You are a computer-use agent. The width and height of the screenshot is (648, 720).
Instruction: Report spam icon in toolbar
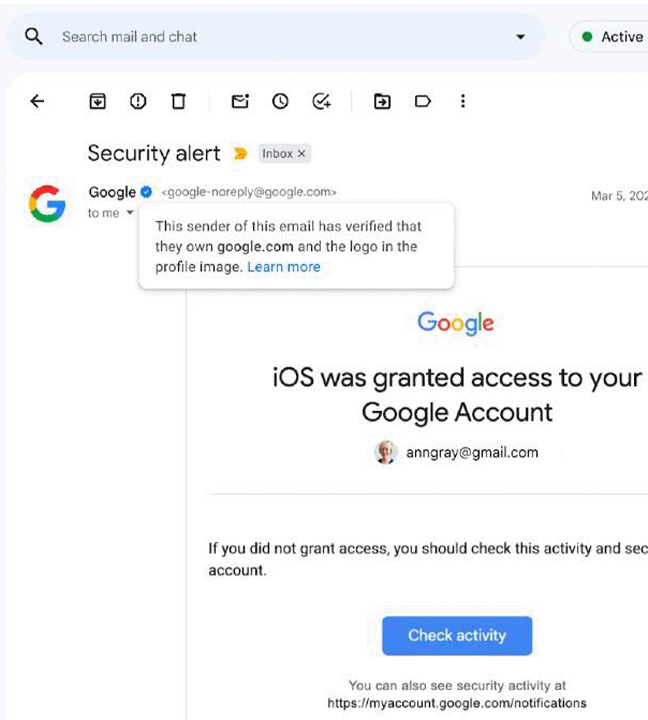pos(138,101)
